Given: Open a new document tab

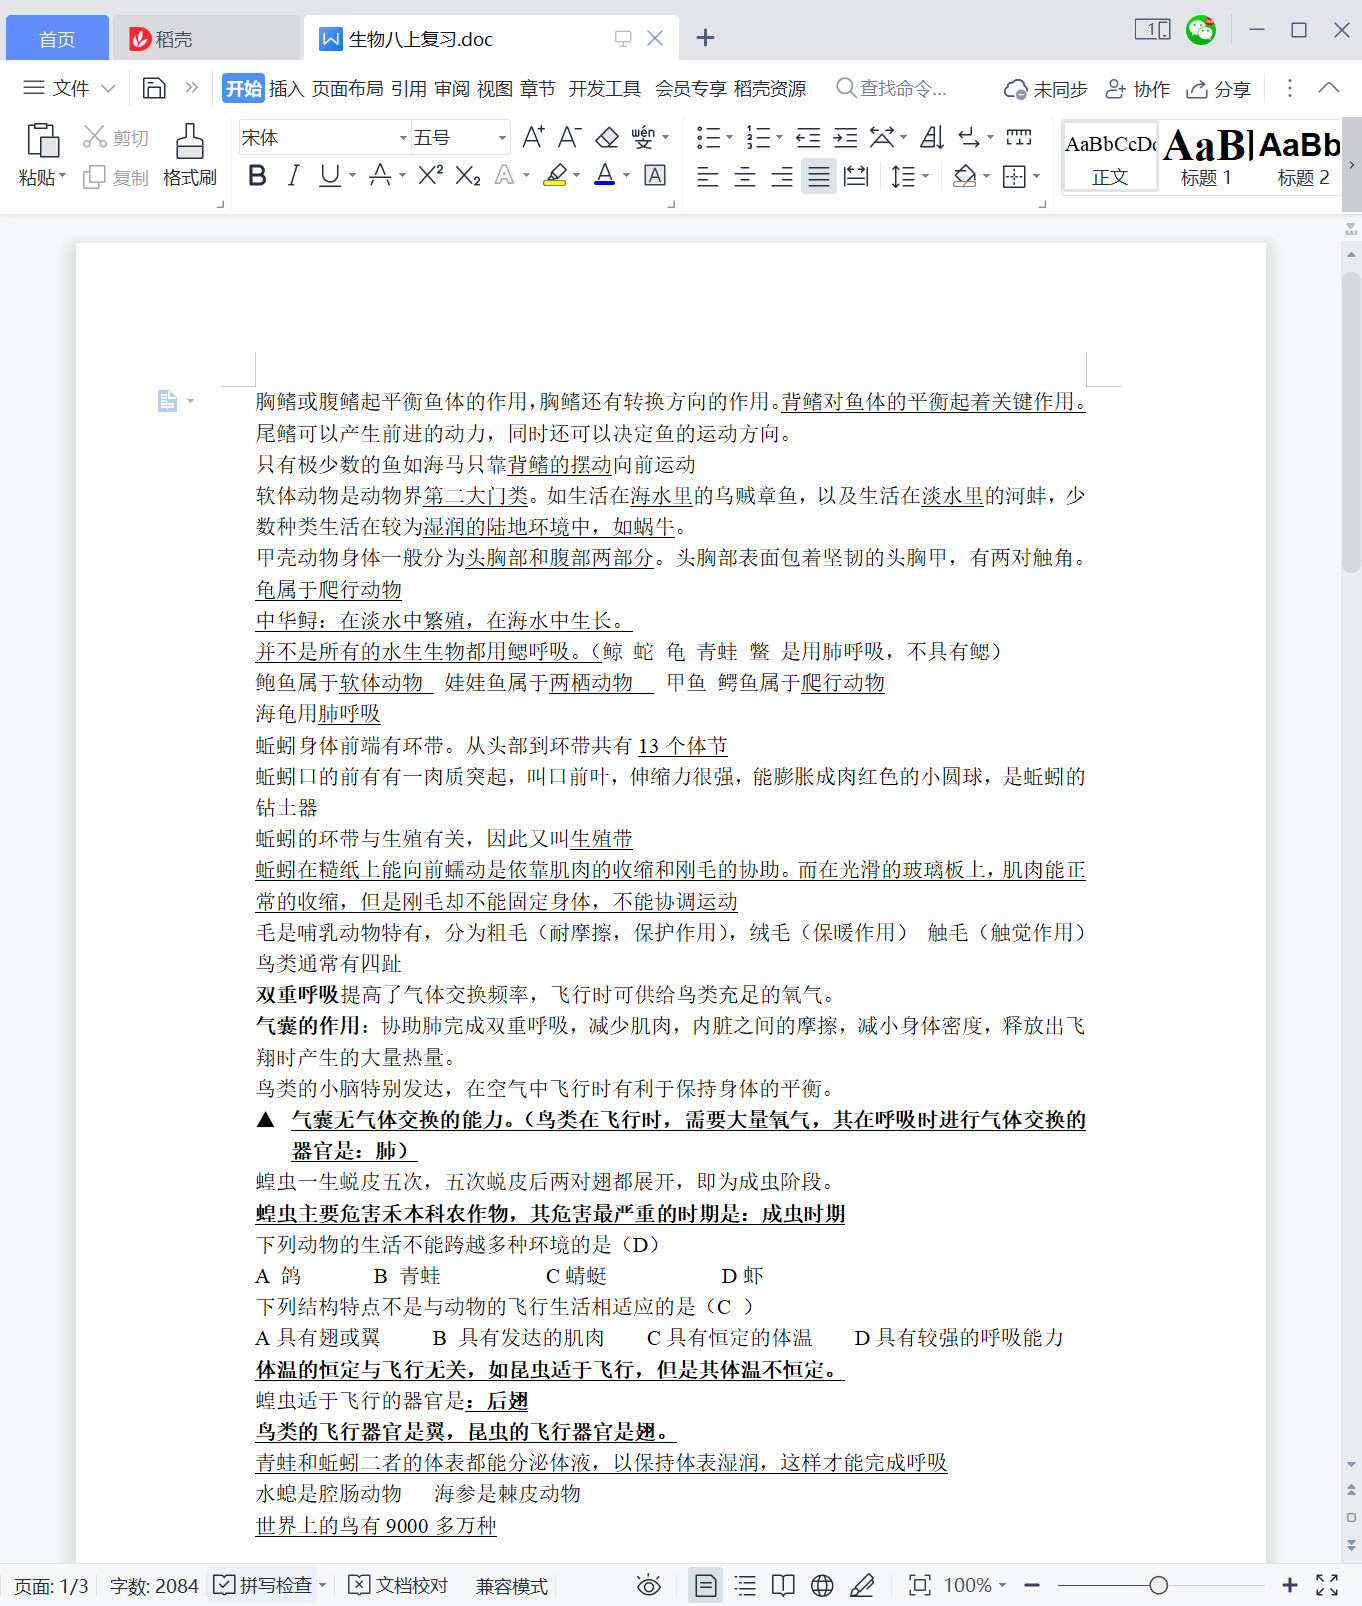Looking at the screenshot, I should [705, 38].
